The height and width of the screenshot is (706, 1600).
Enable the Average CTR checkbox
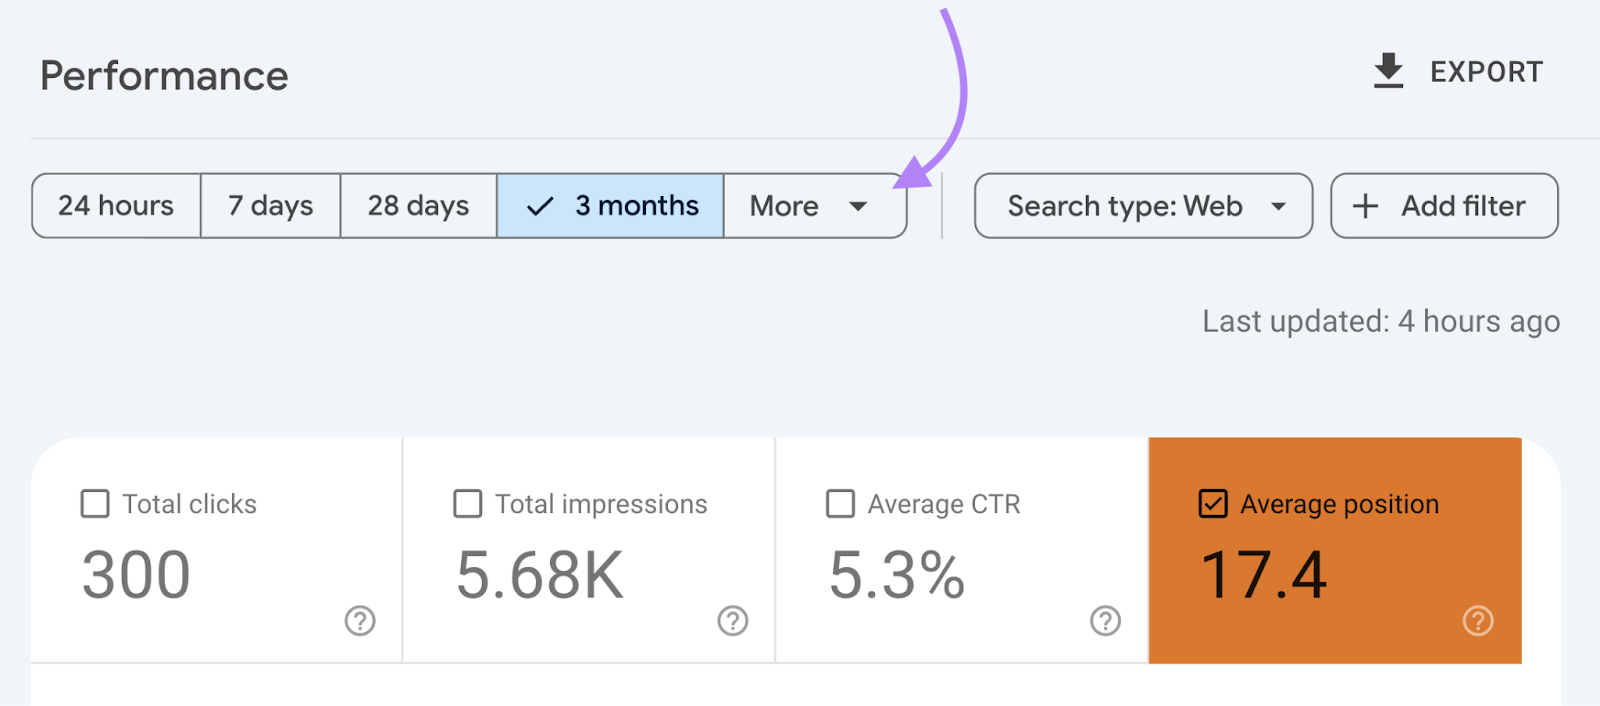[x=840, y=503]
